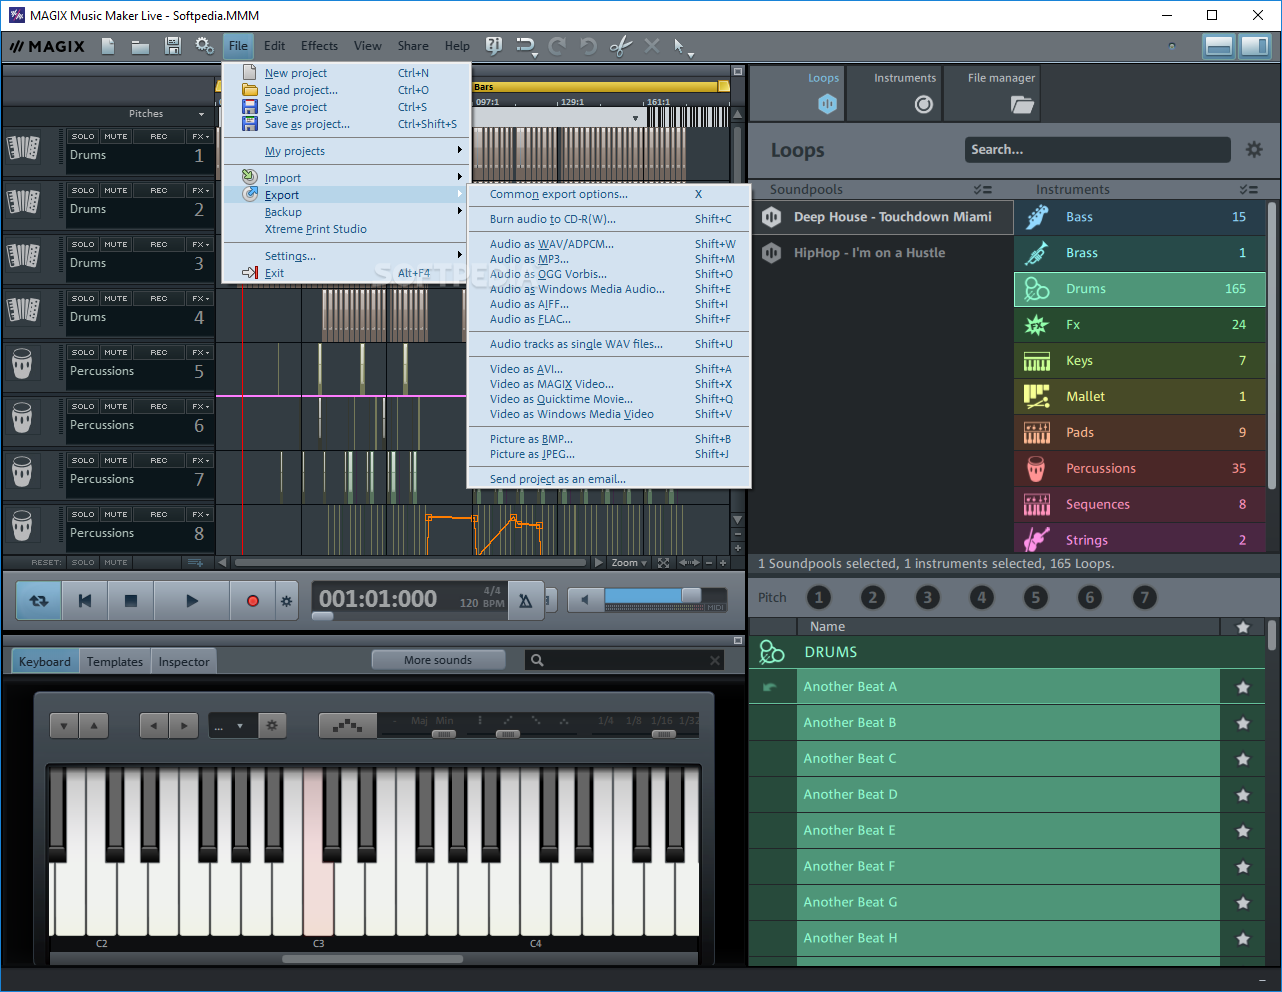Expand the My projects submenu

click(346, 151)
